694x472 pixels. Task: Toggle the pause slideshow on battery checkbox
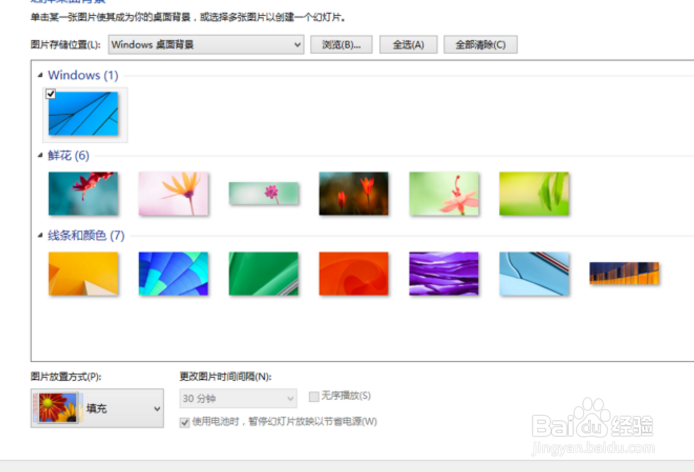click(x=185, y=422)
